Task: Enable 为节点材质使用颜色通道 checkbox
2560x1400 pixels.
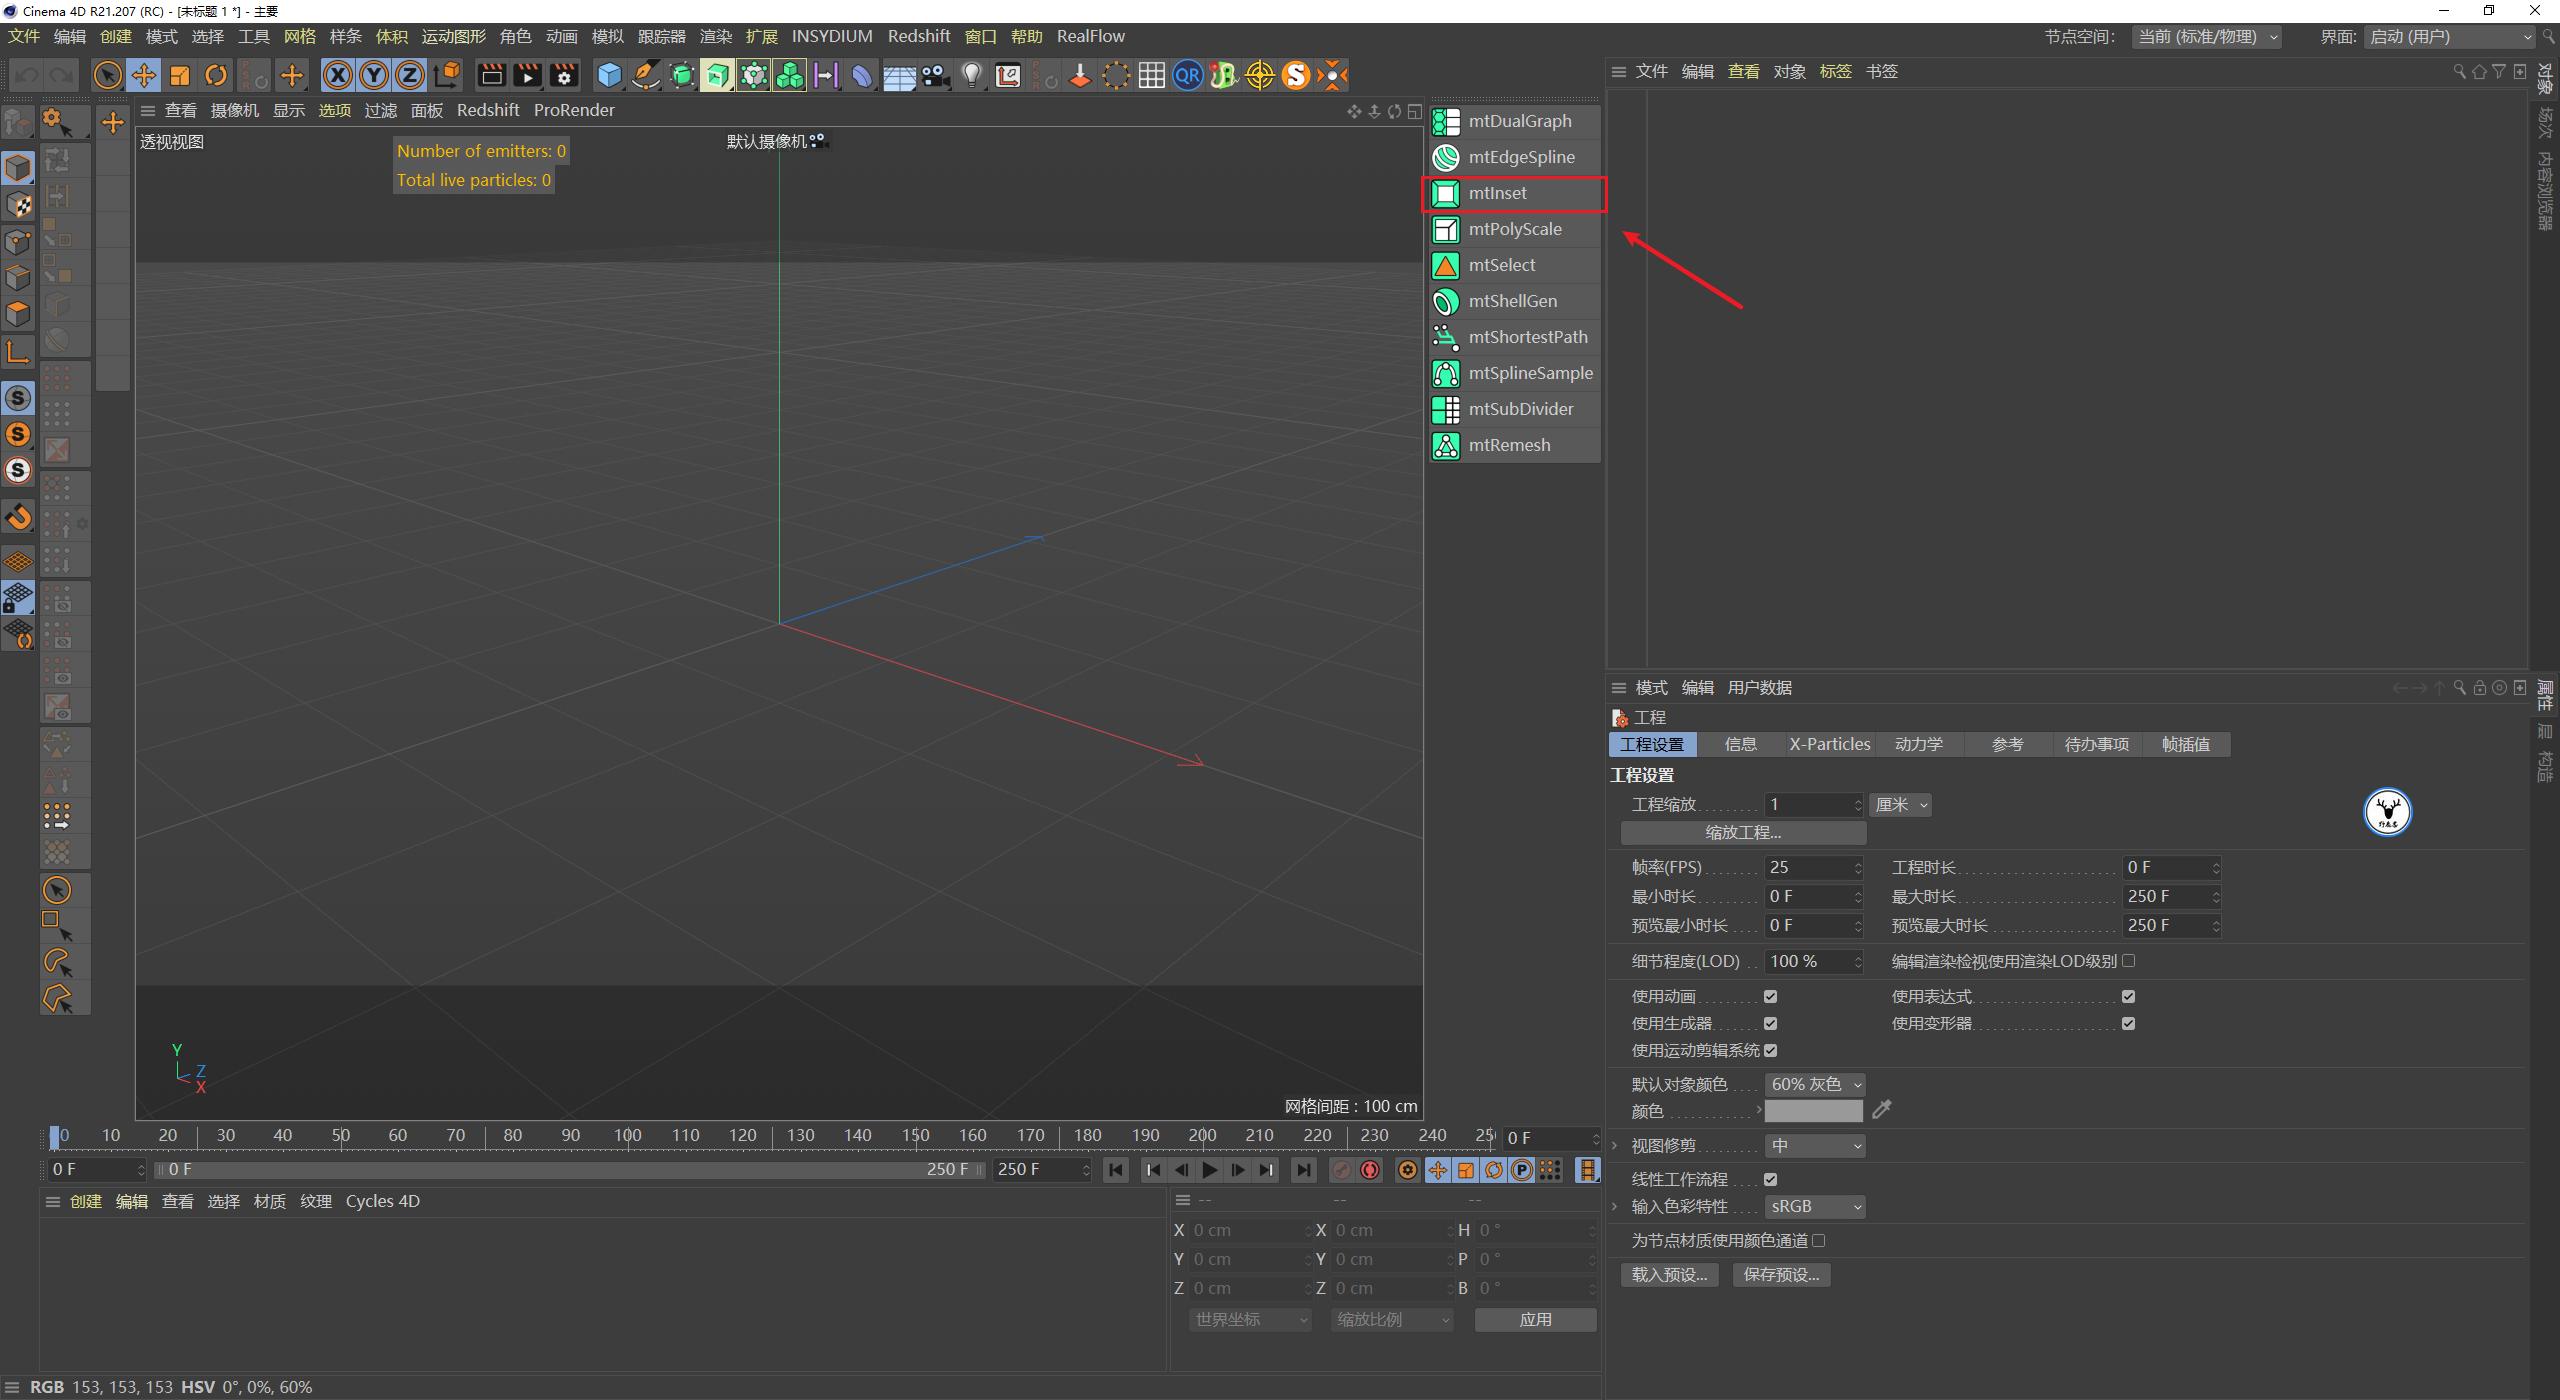Action: (x=1820, y=1240)
